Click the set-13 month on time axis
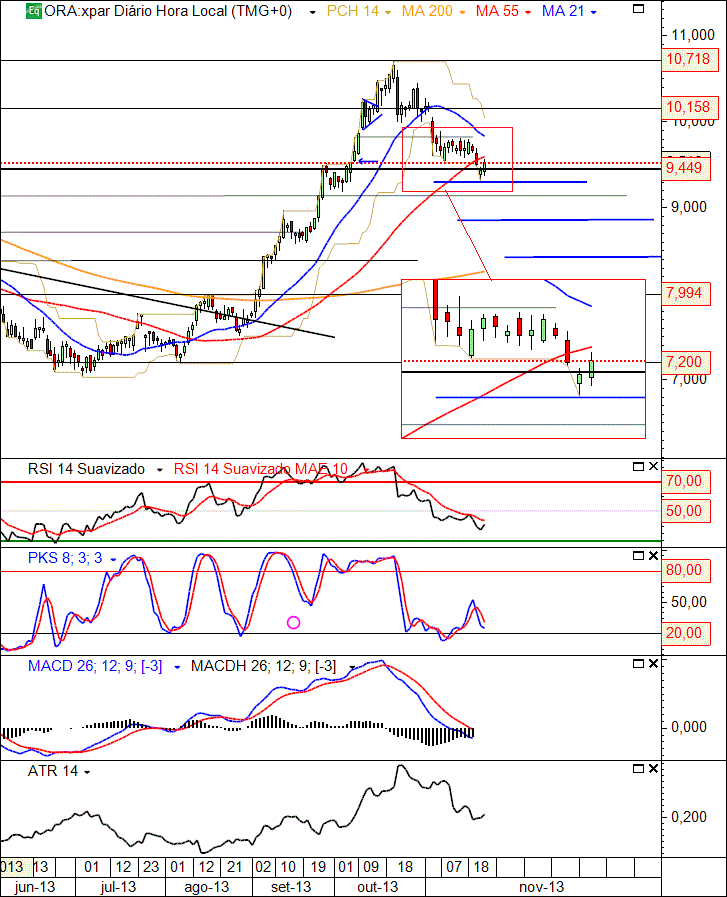Image resolution: width=727 pixels, height=897 pixels. coord(291,887)
